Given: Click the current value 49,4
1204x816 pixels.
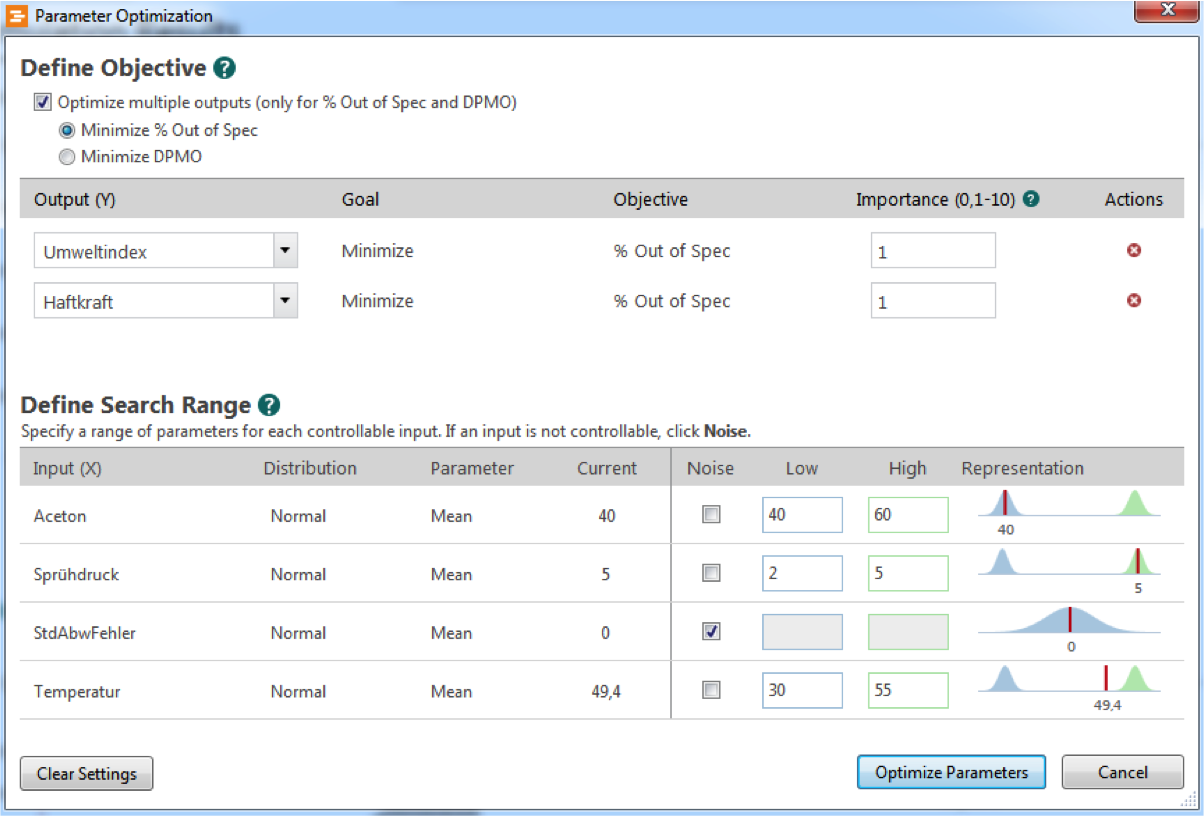Looking at the screenshot, I should point(606,691).
